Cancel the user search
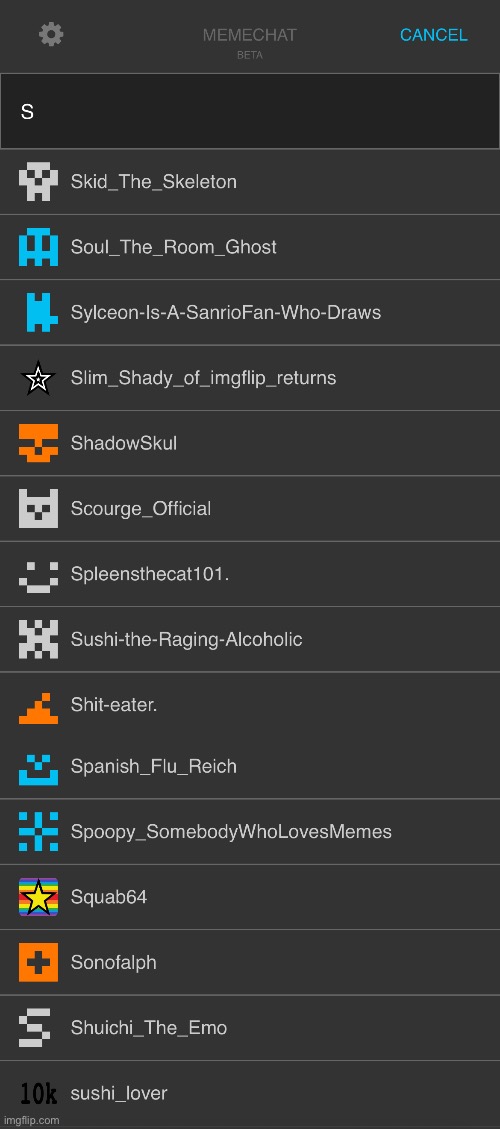The image size is (500, 1129). point(434,35)
